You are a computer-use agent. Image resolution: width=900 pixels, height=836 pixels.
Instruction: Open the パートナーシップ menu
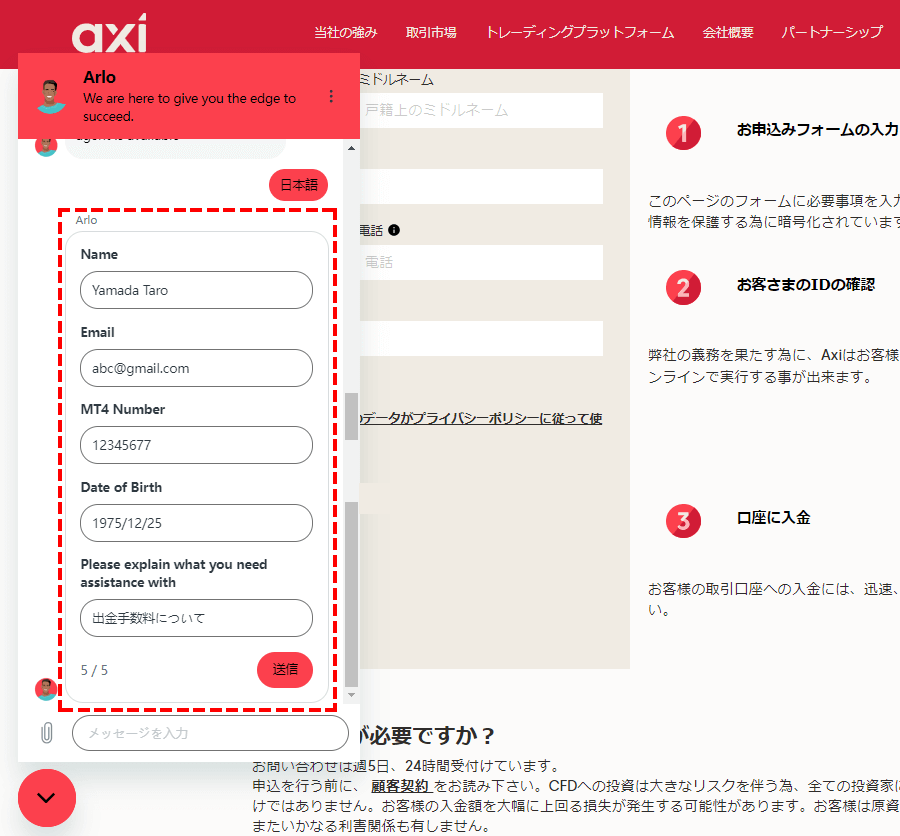click(832, 33)
